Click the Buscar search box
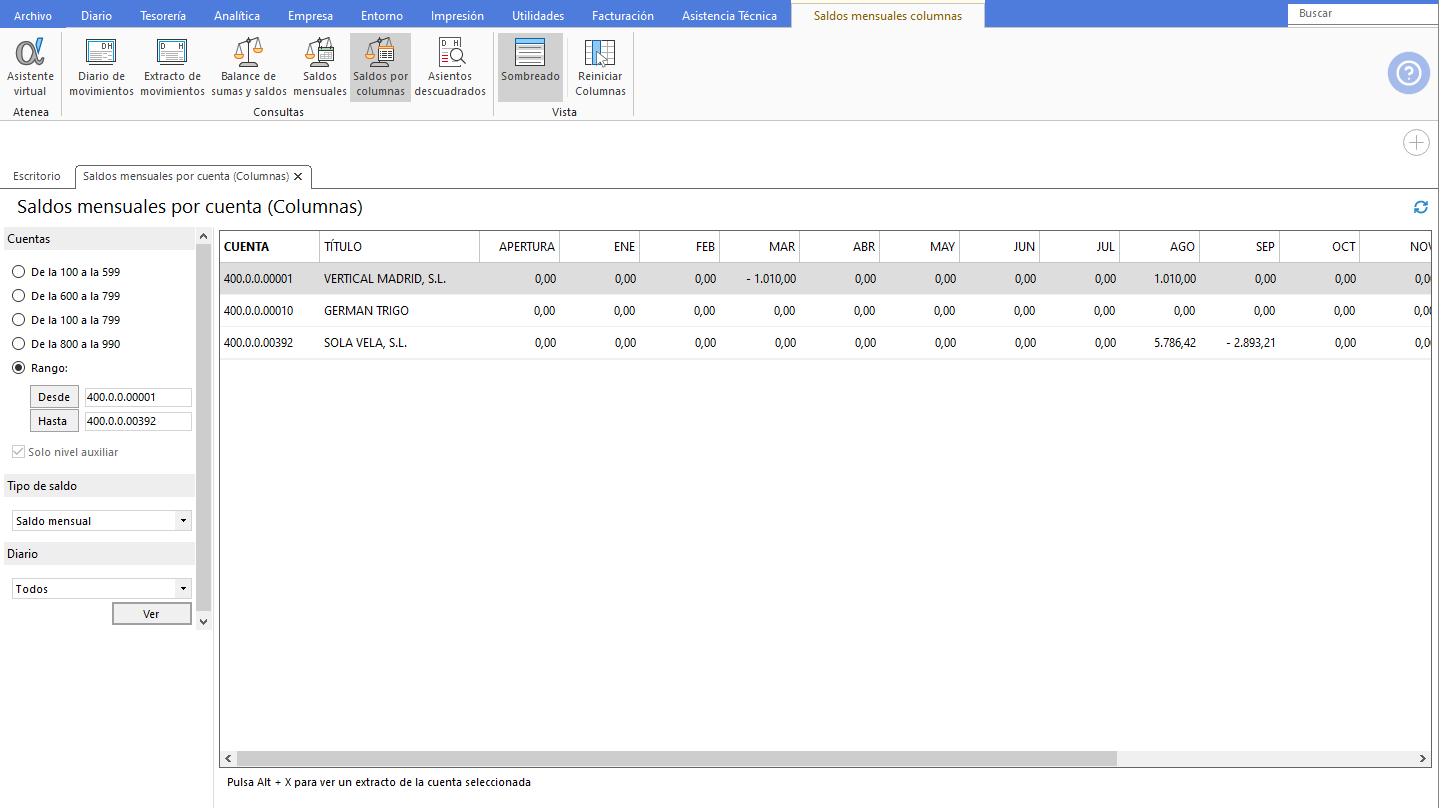The height and width of the screenshot is (808, 1439). (x=1361, y=14)
